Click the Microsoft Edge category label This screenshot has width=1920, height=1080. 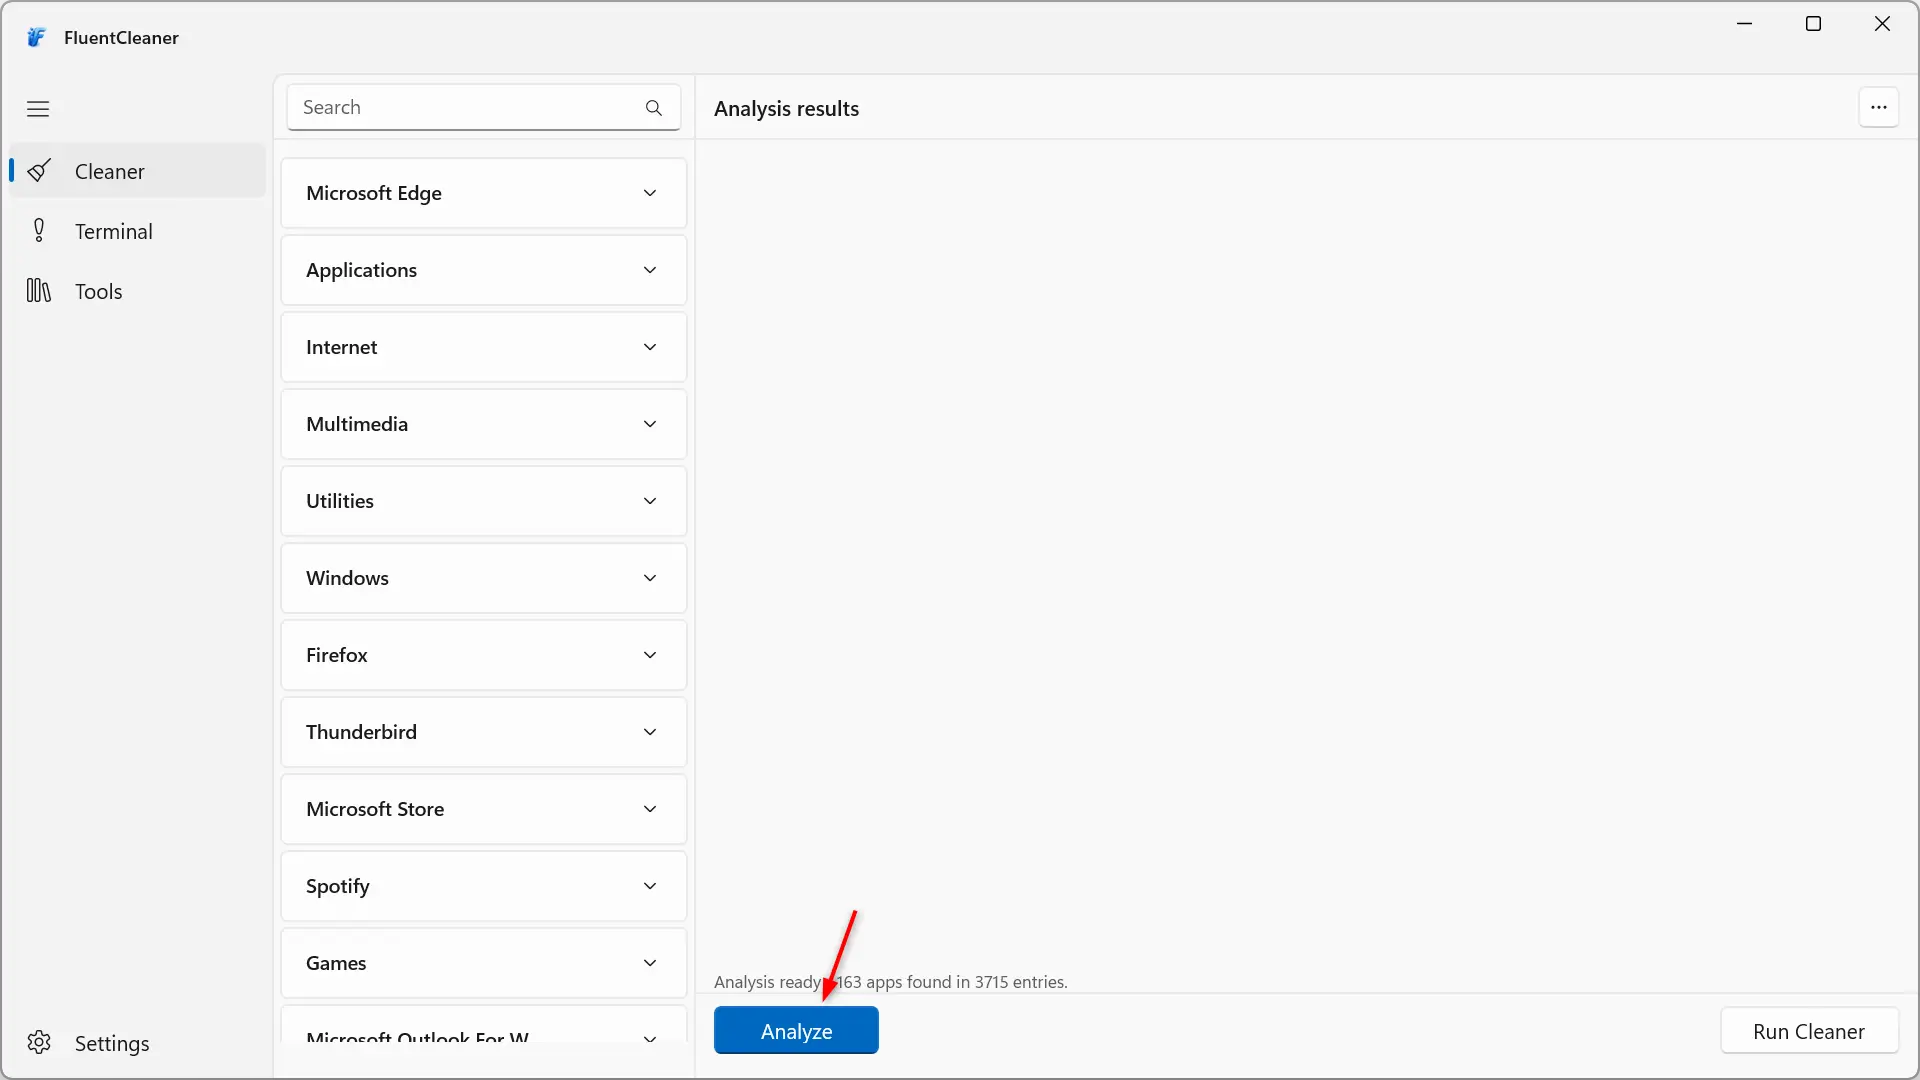point(374,193)
